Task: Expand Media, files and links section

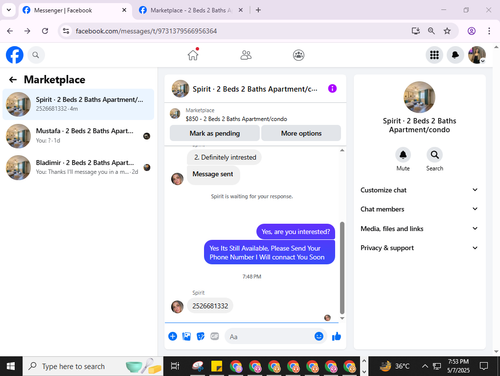Action: pyautogui.click(x=419, y=228)
